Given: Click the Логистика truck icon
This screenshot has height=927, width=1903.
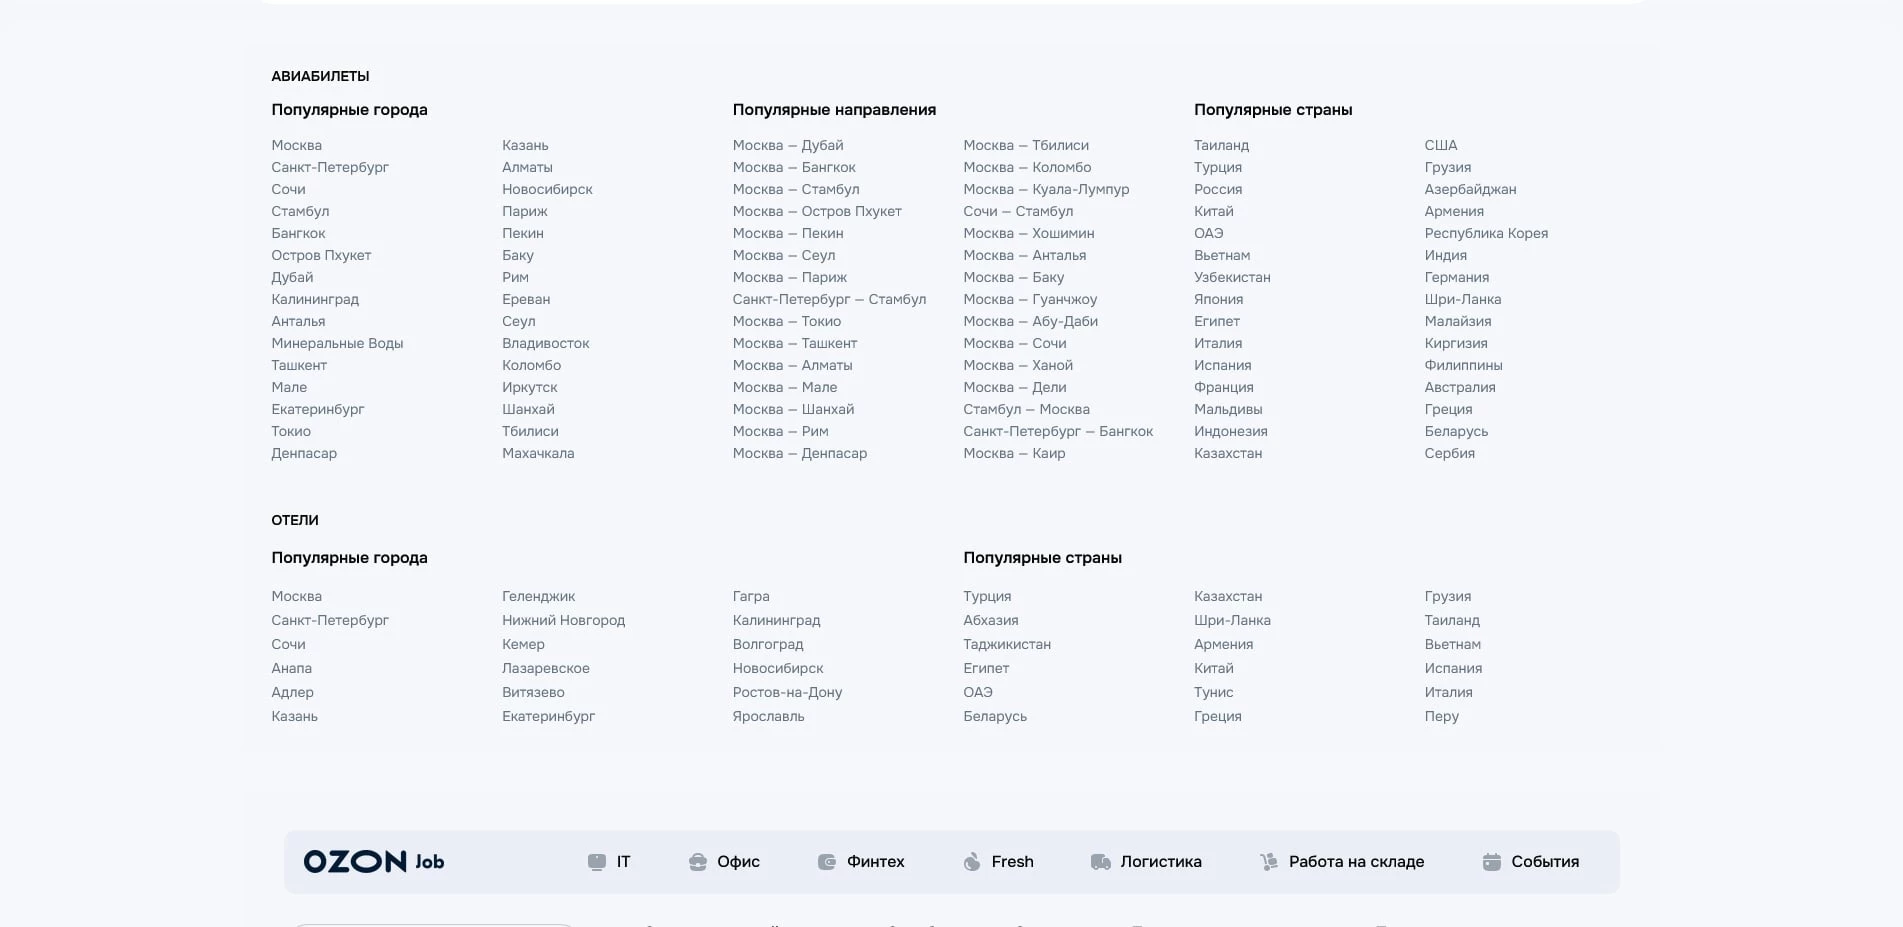Looking at the screenshot, I should click(x=1100, y=862).
